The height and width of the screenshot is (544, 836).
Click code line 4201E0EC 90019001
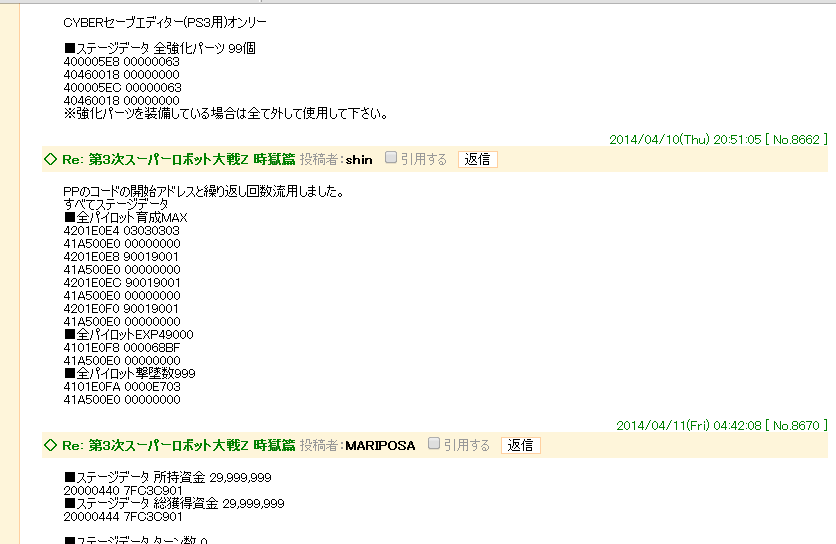click(122, 283)
